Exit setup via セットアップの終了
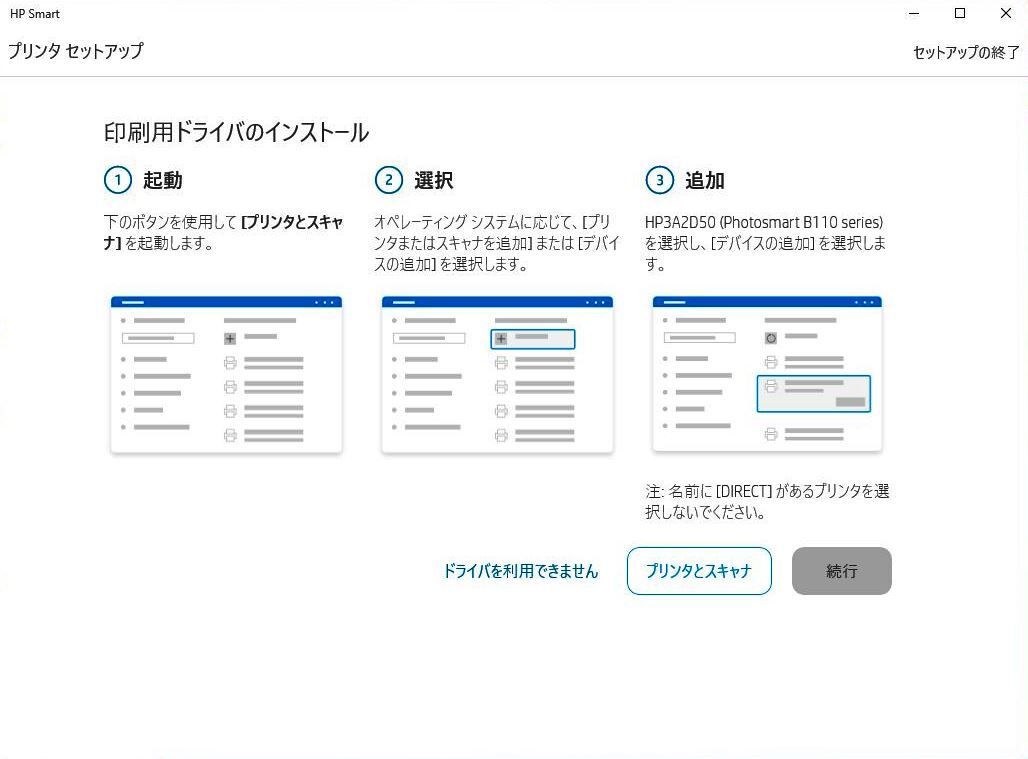 coord(966,52)
